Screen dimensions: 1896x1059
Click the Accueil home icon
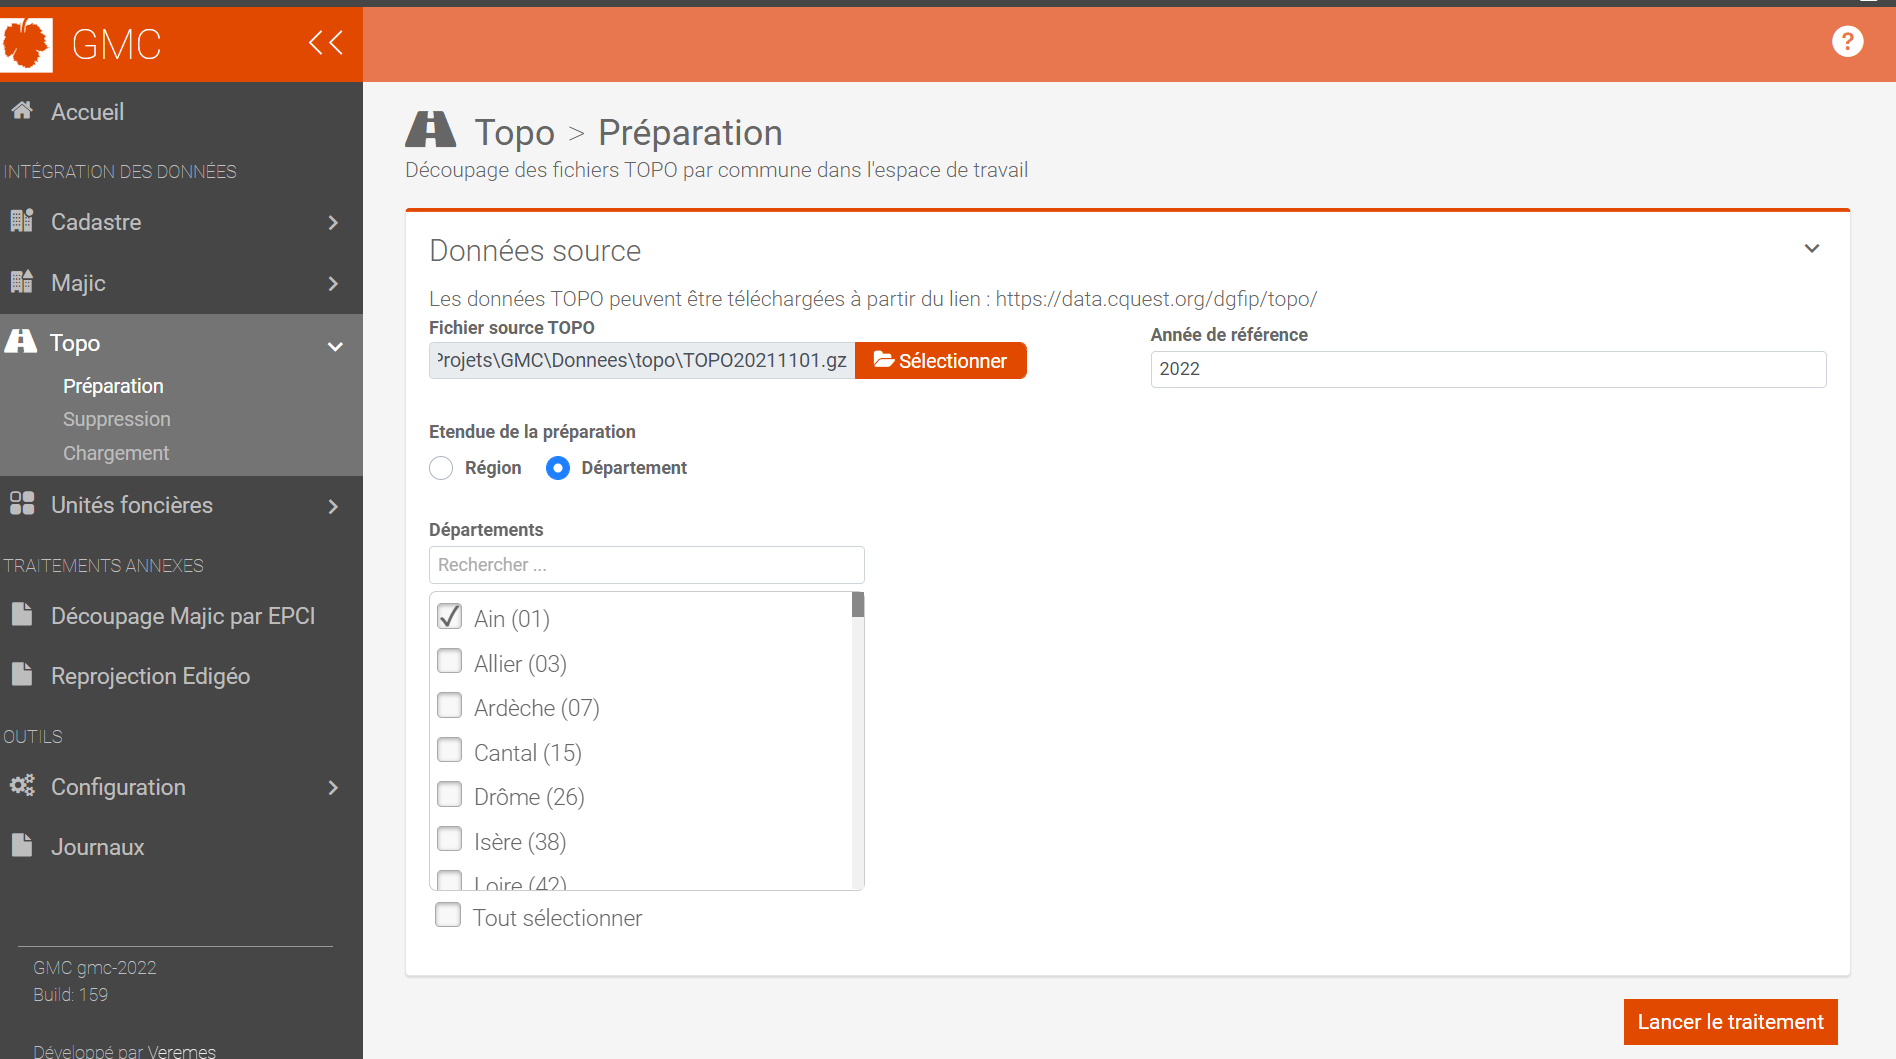[x=22, y=110]
